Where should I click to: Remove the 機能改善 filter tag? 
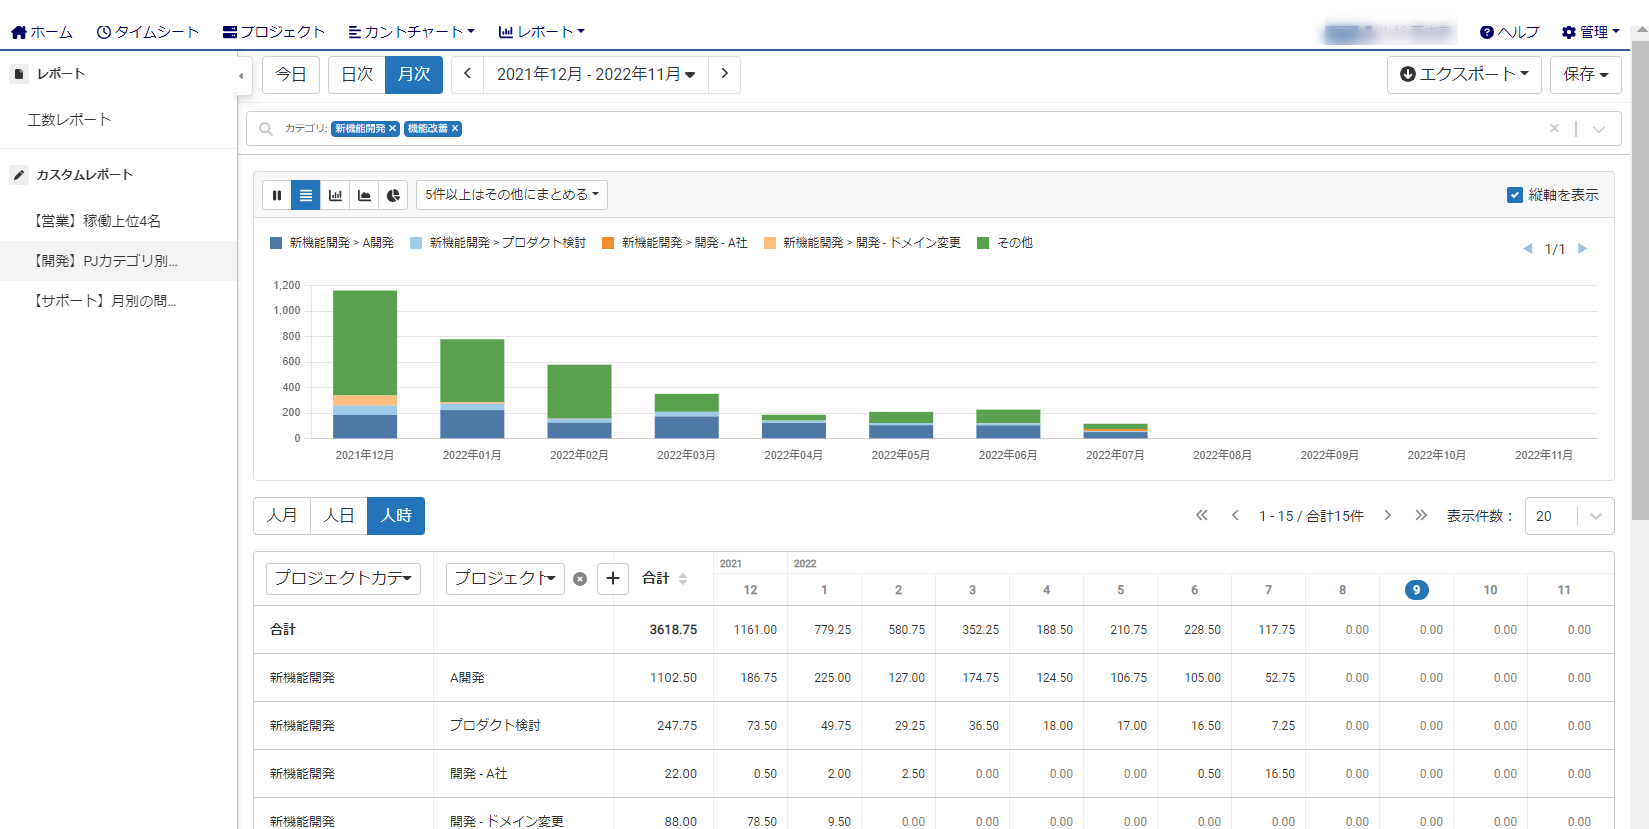click(455, 128)
